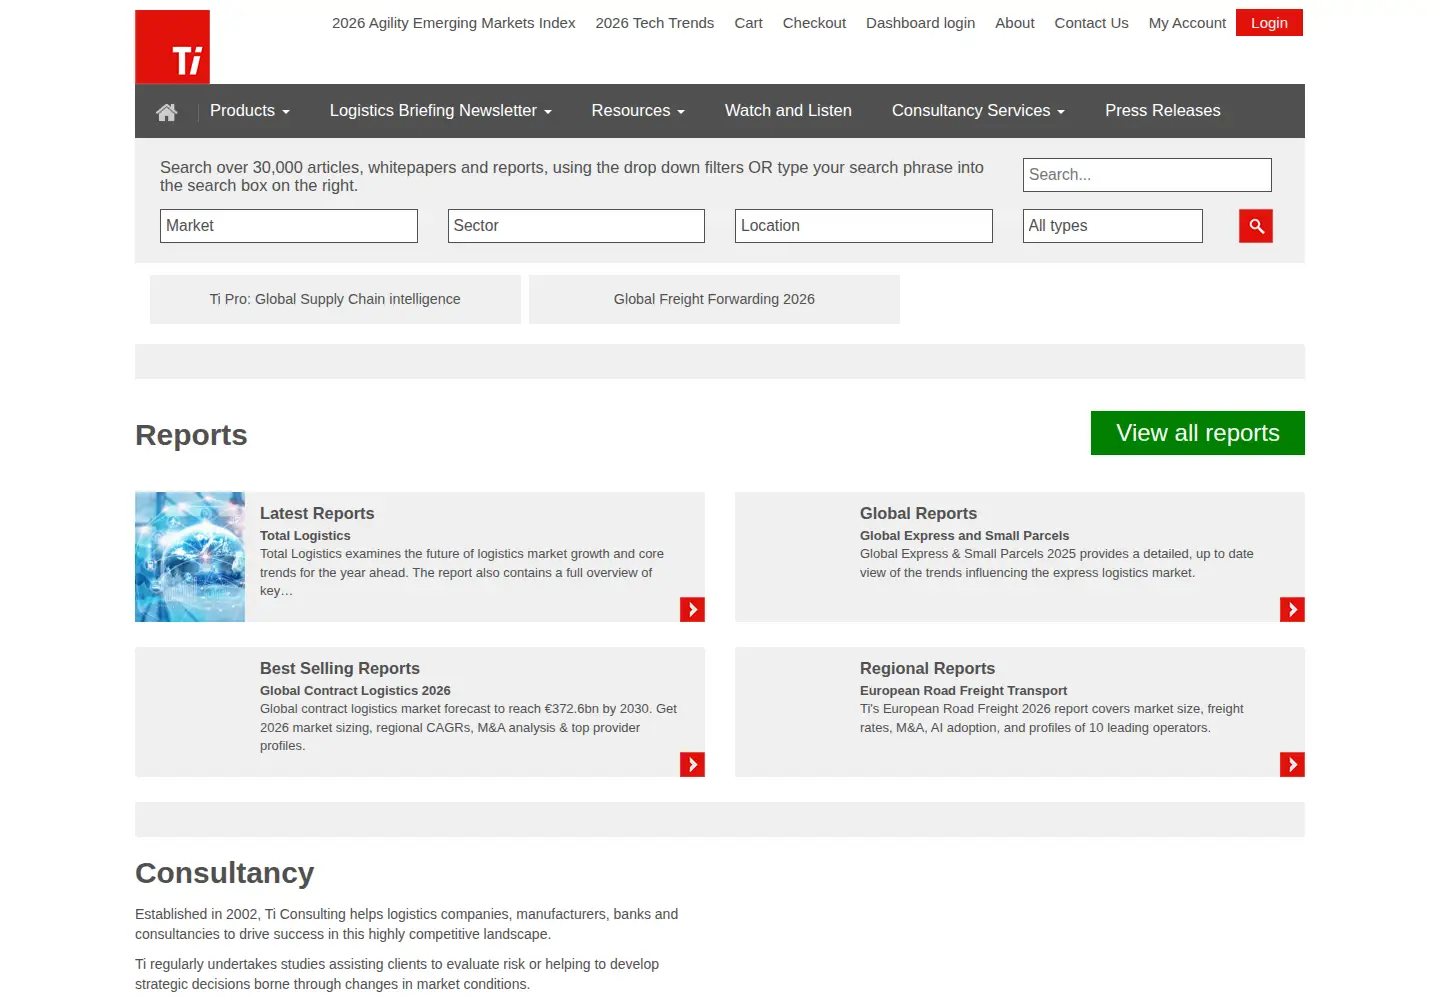Open Press Releases page

coord(1163,111)
